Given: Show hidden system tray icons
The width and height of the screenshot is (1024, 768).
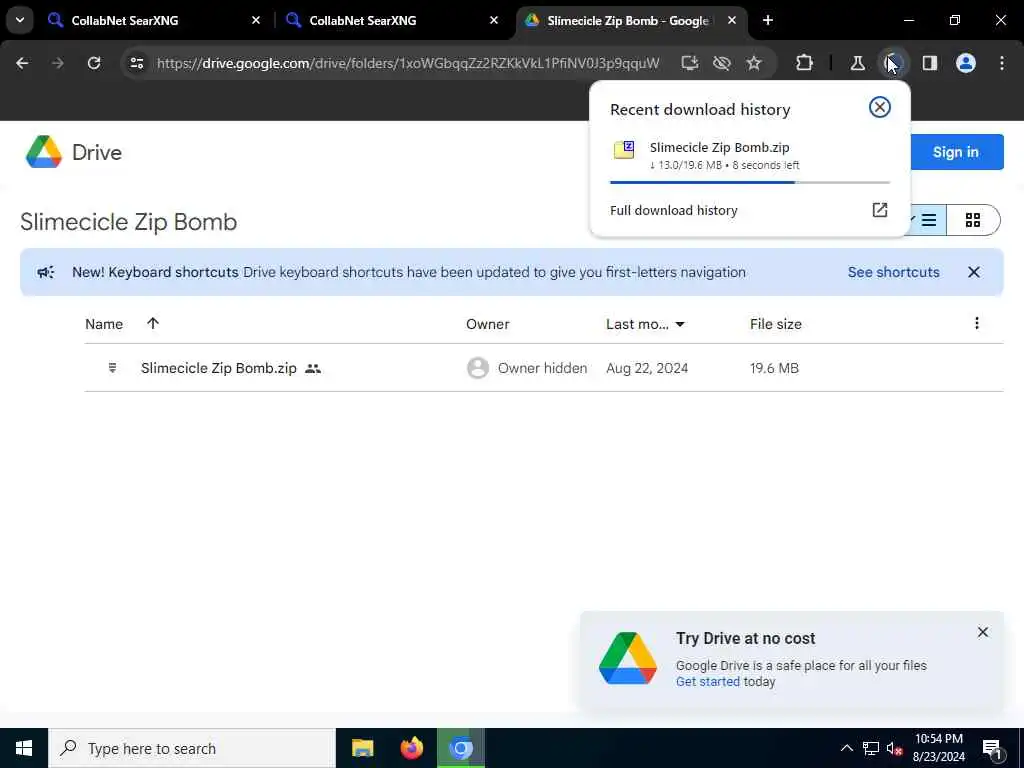Looking at the screenshot, I should (x=846, y=748).
